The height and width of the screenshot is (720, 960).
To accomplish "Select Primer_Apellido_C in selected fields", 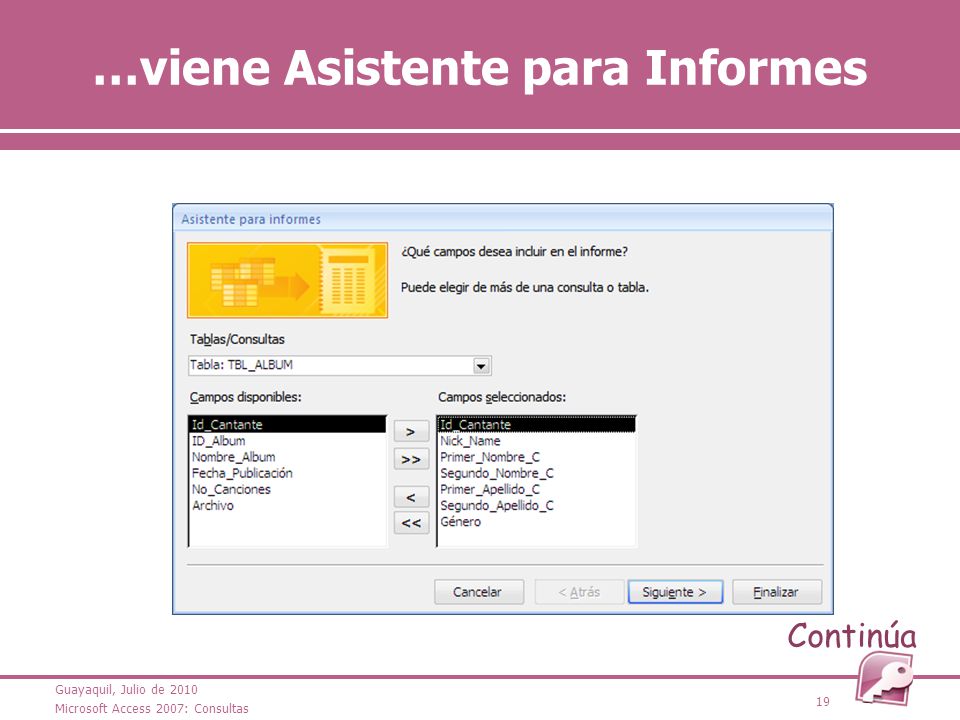I will 490,489.
